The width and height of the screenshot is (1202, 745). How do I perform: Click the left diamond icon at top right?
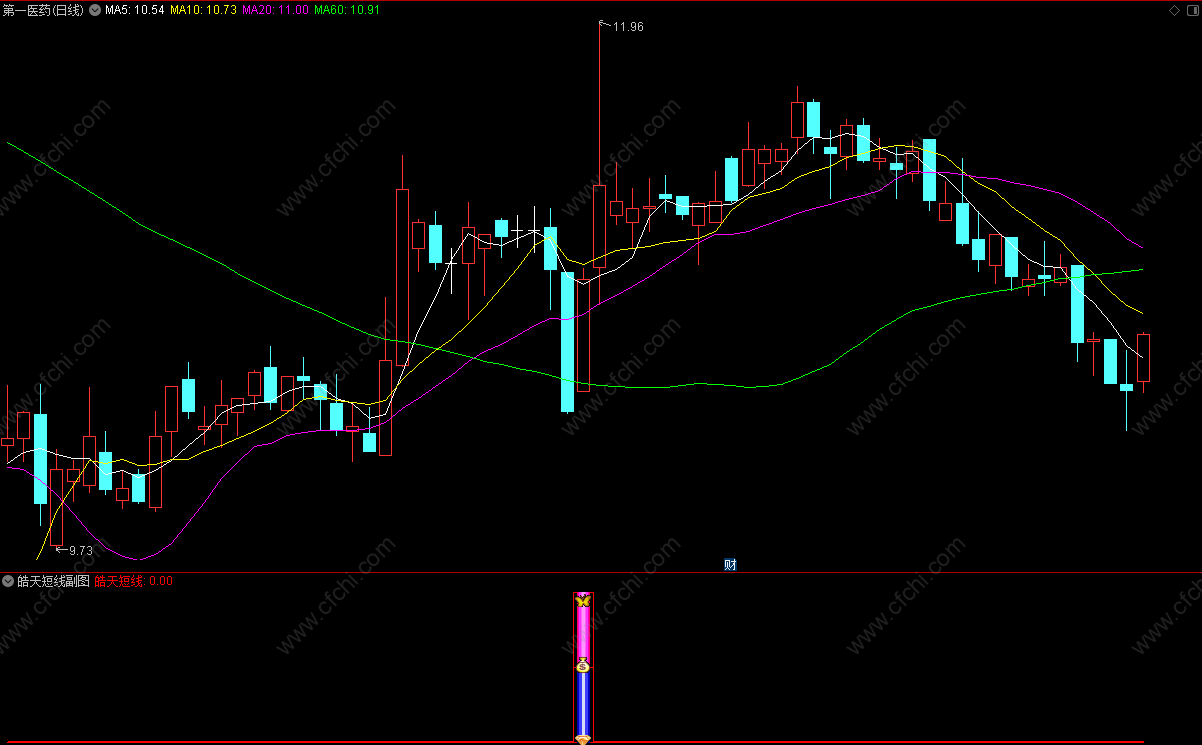(x=1174, y=11)
